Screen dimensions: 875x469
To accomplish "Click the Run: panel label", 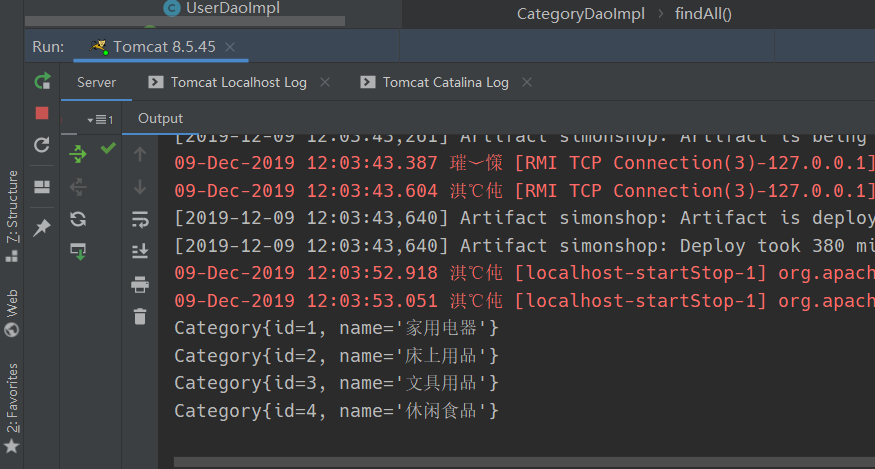I will 48,47.
